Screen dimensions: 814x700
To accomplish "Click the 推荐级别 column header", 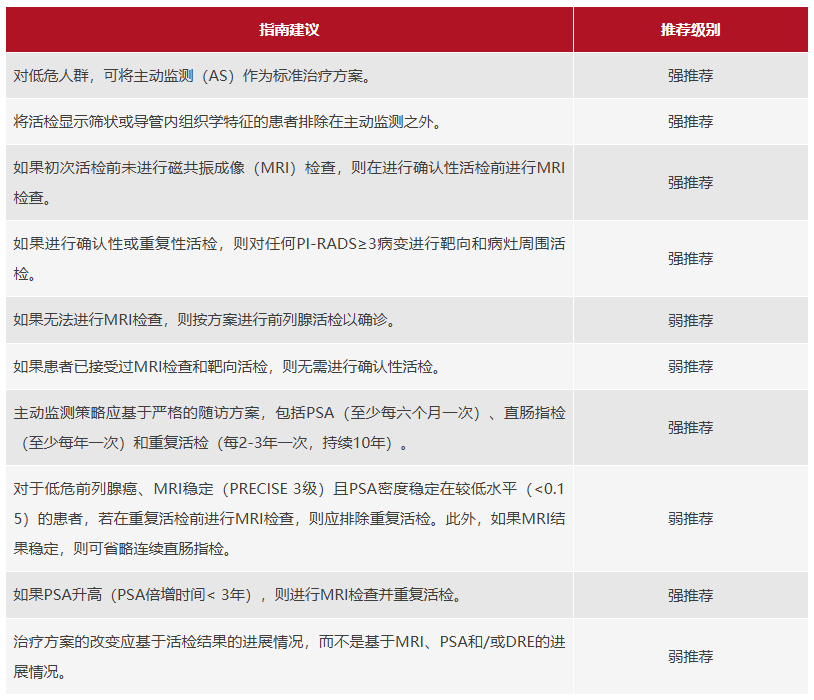I will (690, 30).
